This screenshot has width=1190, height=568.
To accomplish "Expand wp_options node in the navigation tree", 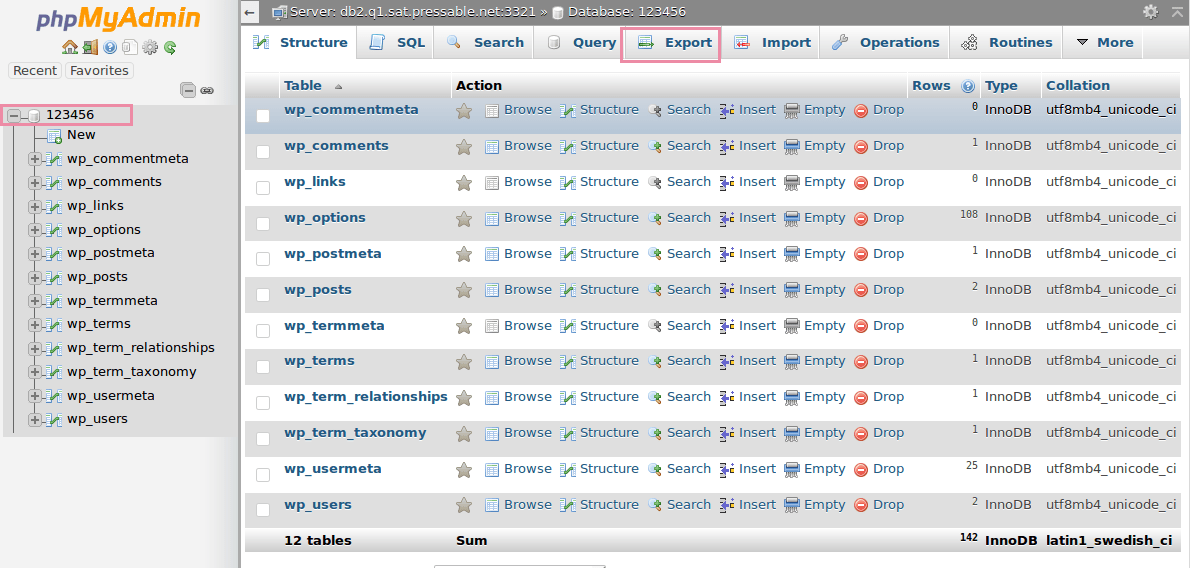I will (34, 230).
